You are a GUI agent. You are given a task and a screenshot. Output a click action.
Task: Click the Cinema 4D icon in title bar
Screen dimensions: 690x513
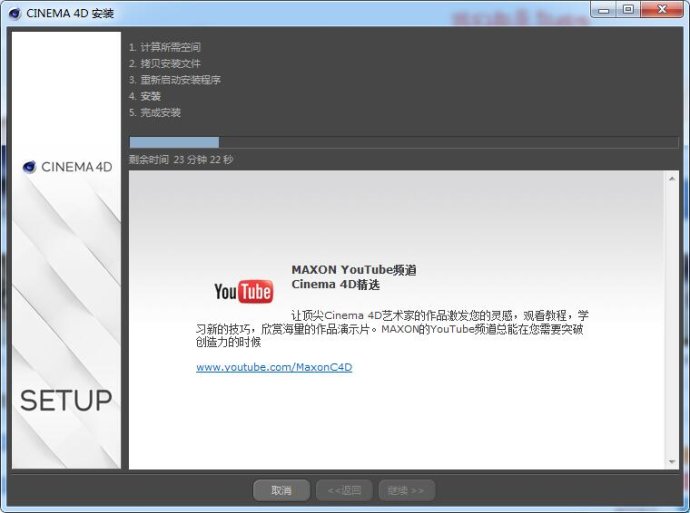click(15, 13)
